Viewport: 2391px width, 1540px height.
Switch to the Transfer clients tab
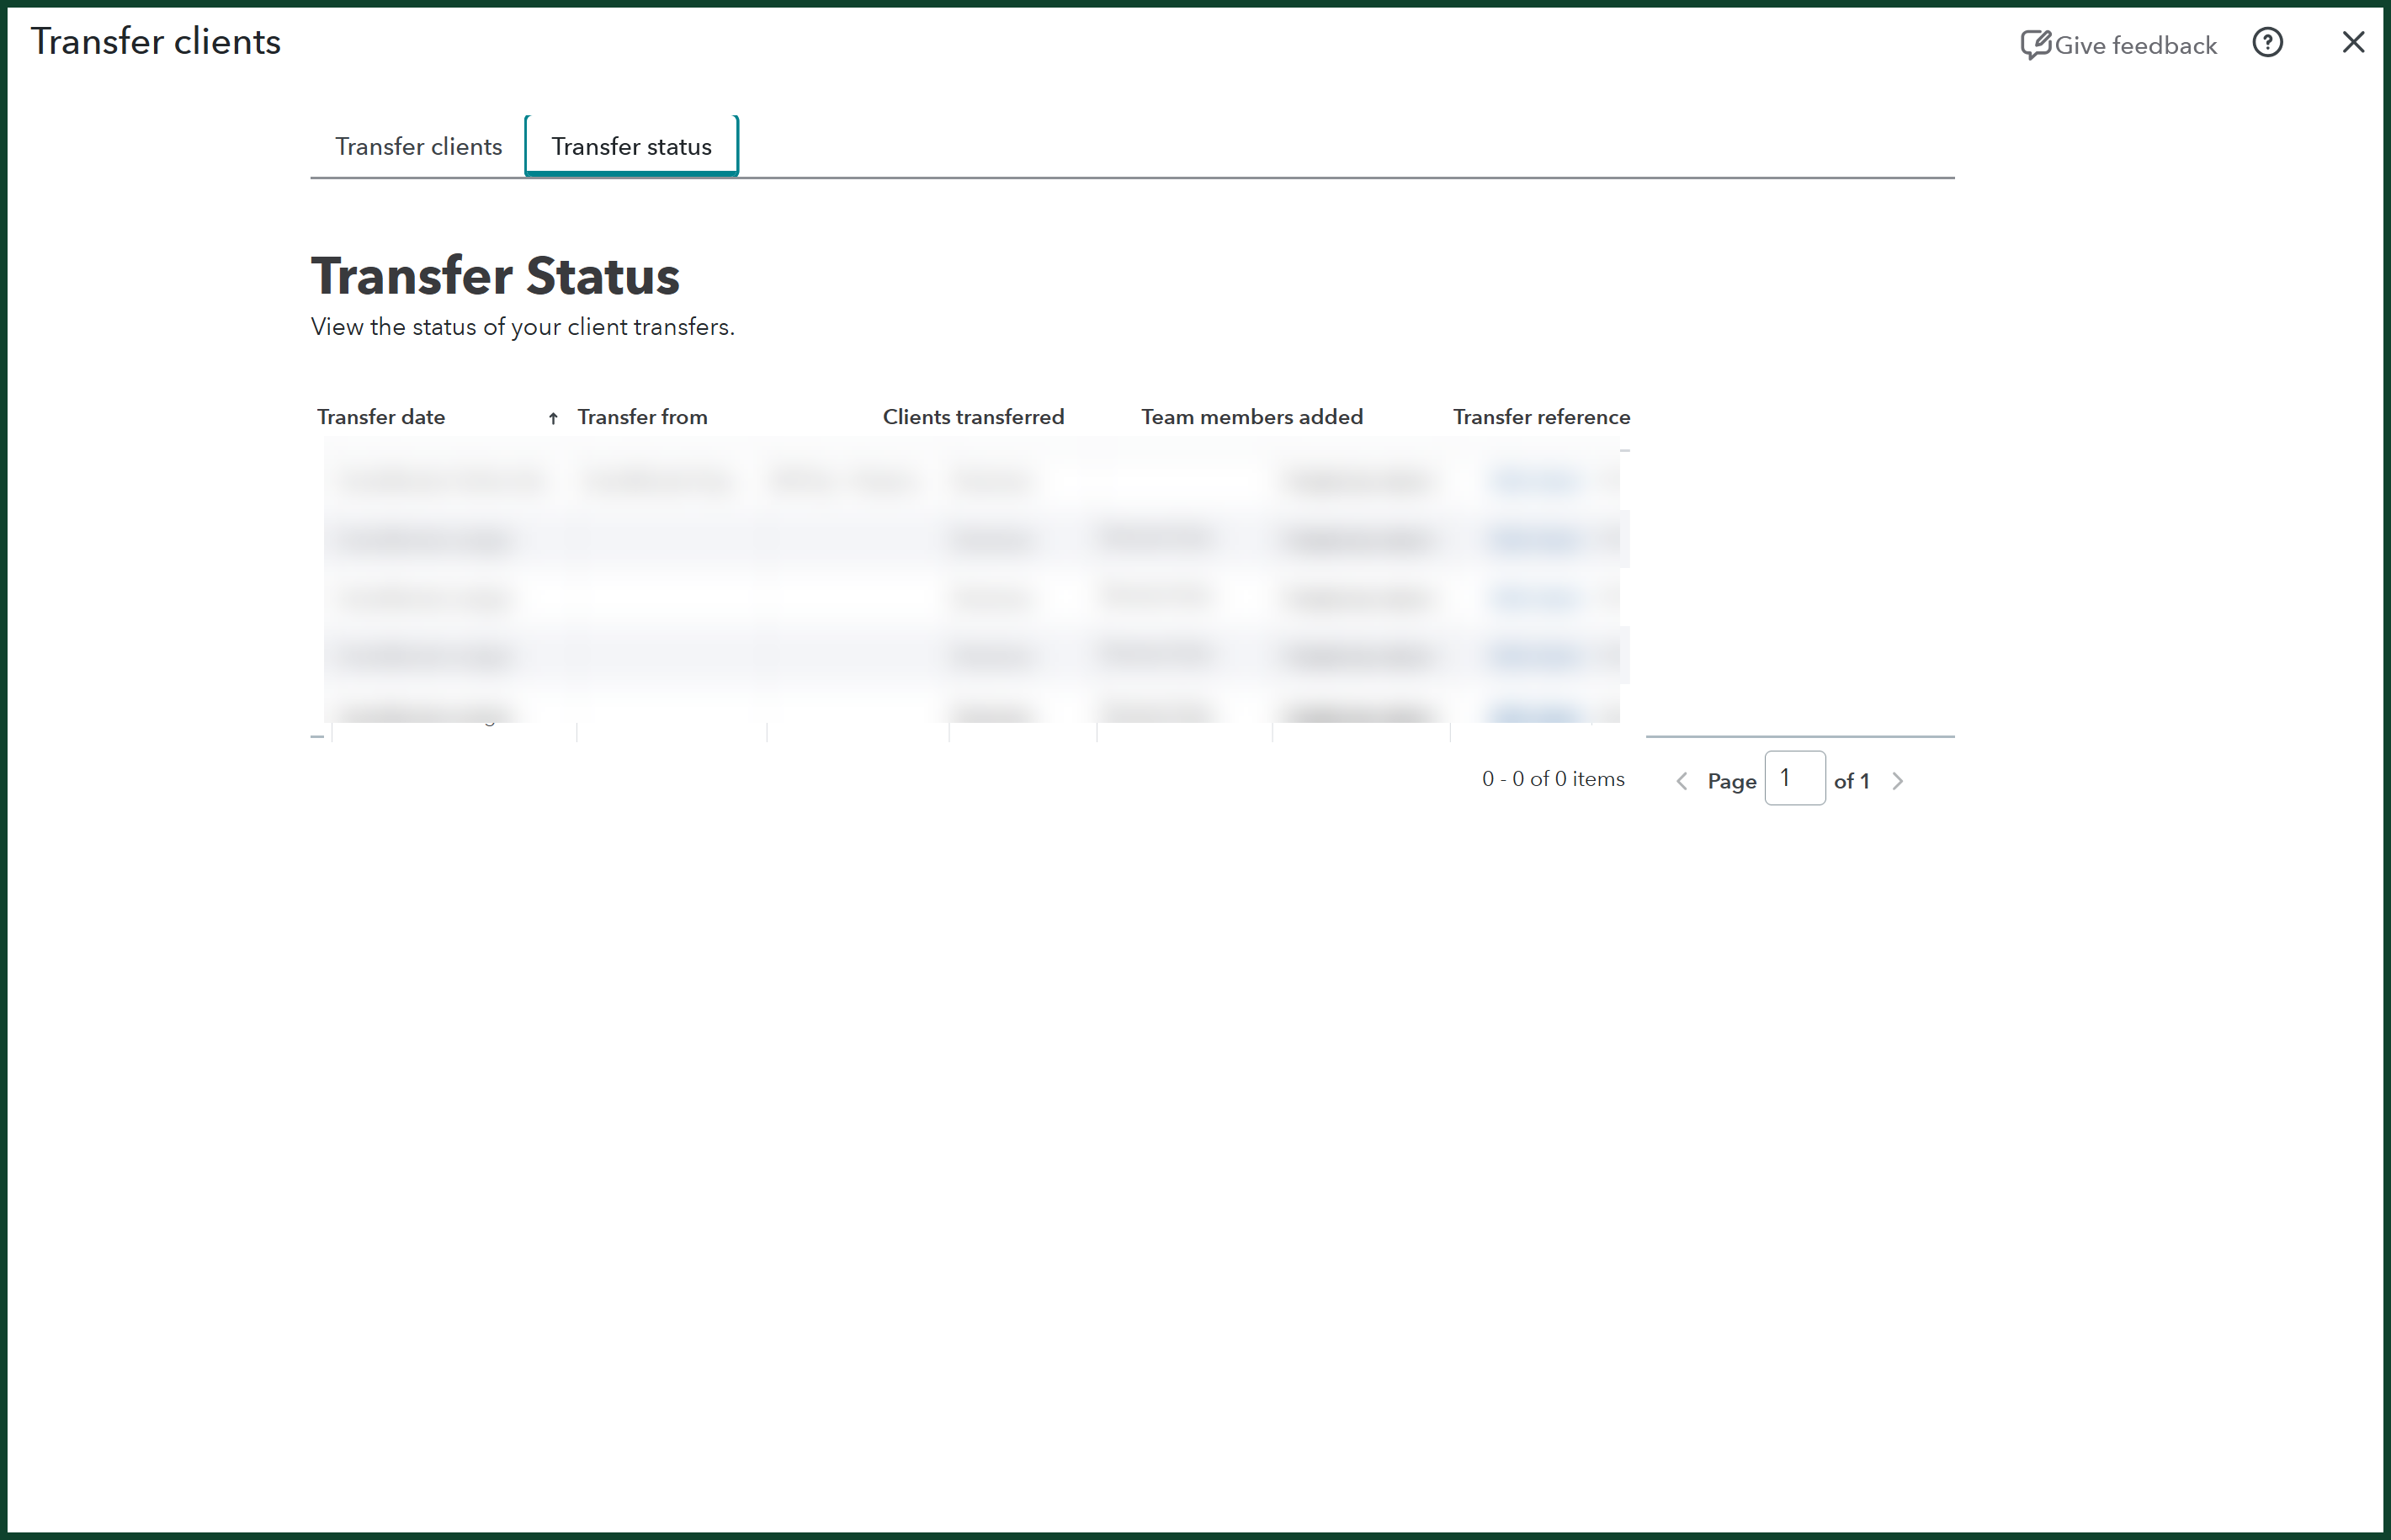tap(418, 147)
